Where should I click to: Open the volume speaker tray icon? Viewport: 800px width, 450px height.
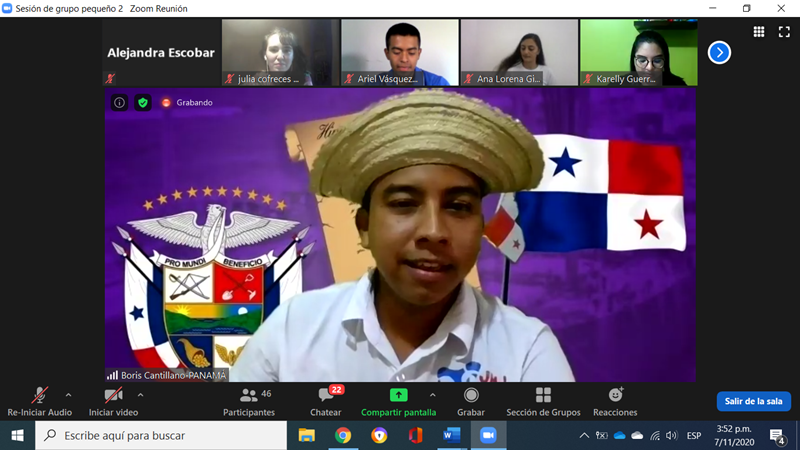[x=671, y=436]
